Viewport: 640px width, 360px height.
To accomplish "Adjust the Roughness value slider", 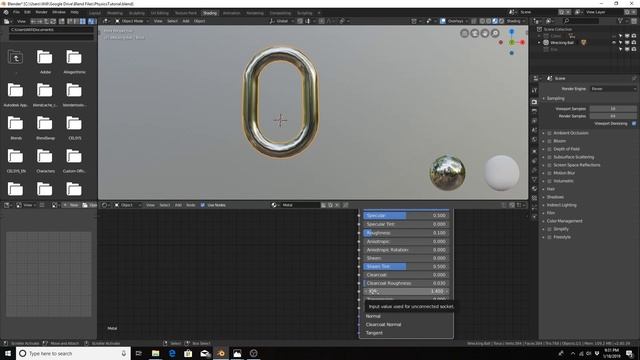I will click(x=406, y=233).
